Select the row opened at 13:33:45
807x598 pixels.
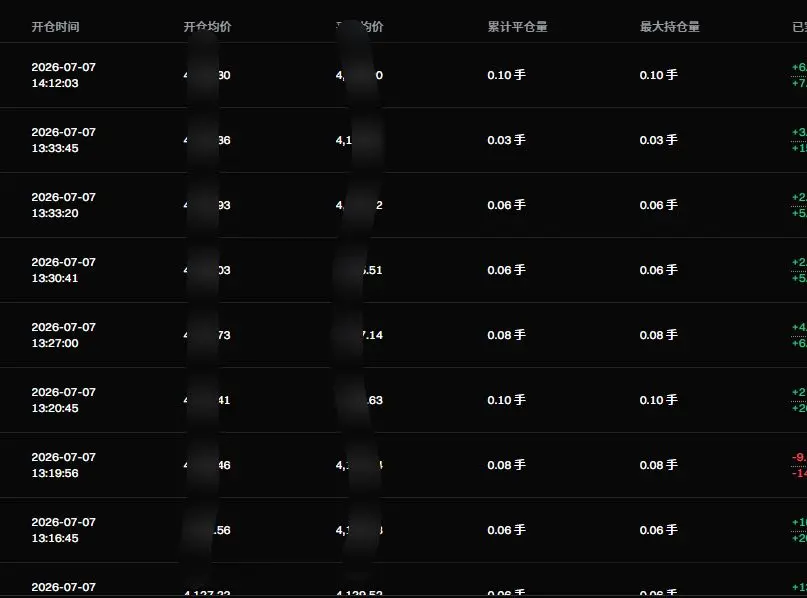404,140
